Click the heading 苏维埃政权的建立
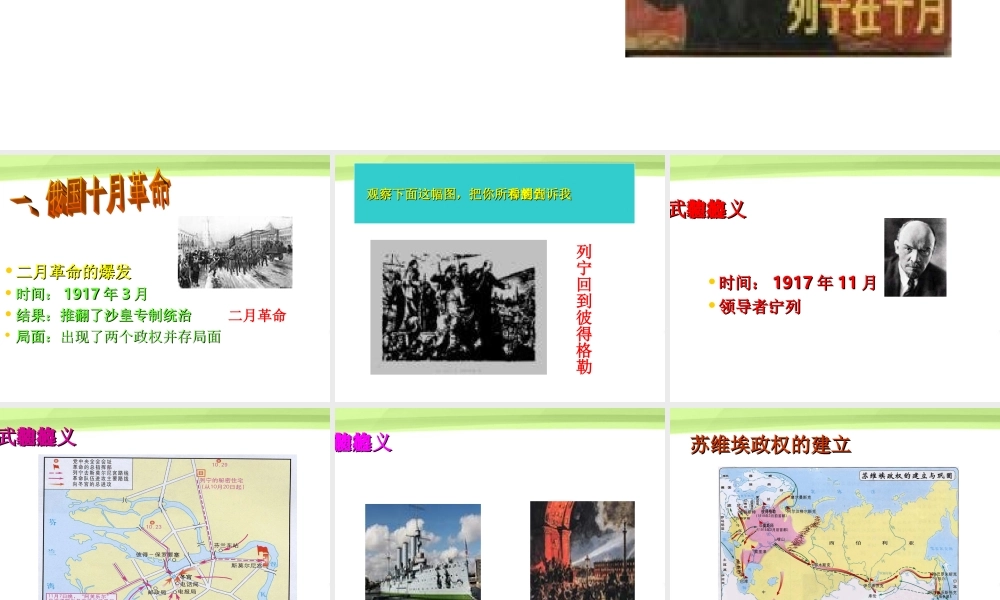This screenshot has height=600, width=1000. point(770,445)
